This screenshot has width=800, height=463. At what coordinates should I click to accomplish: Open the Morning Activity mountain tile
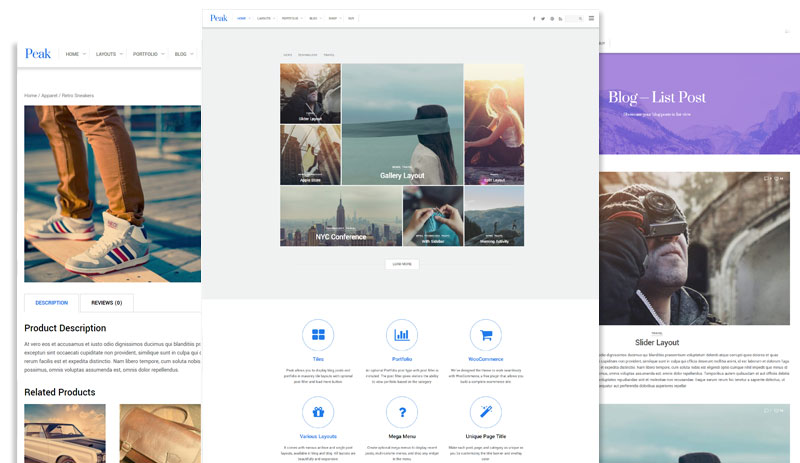point(494,216)
